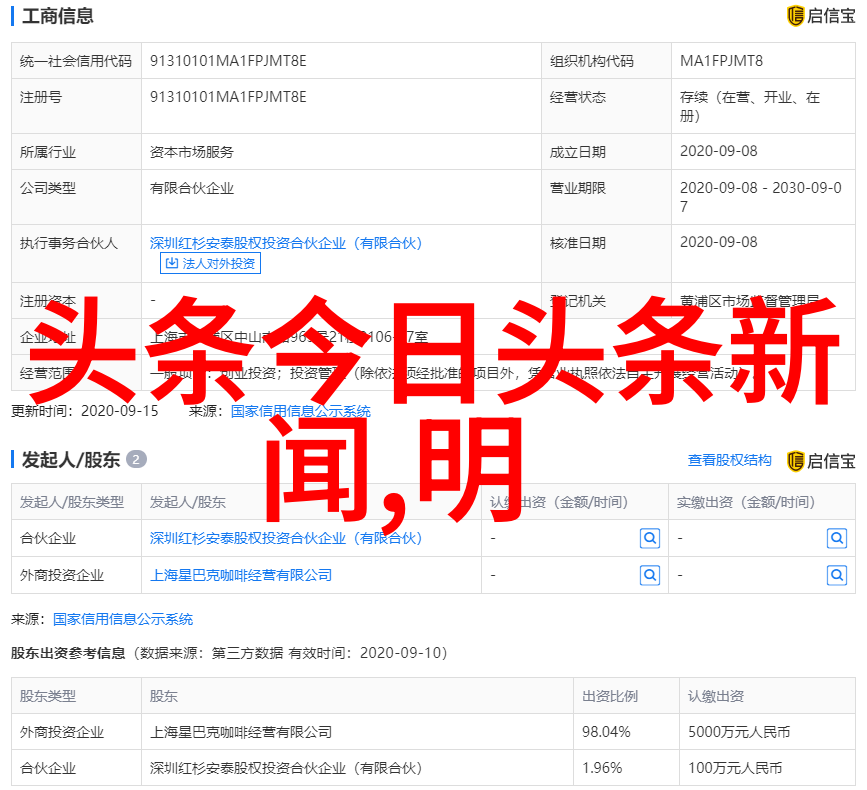
Task: Click the 统一社会信用代码 label cell
Action: pos(76,61)
